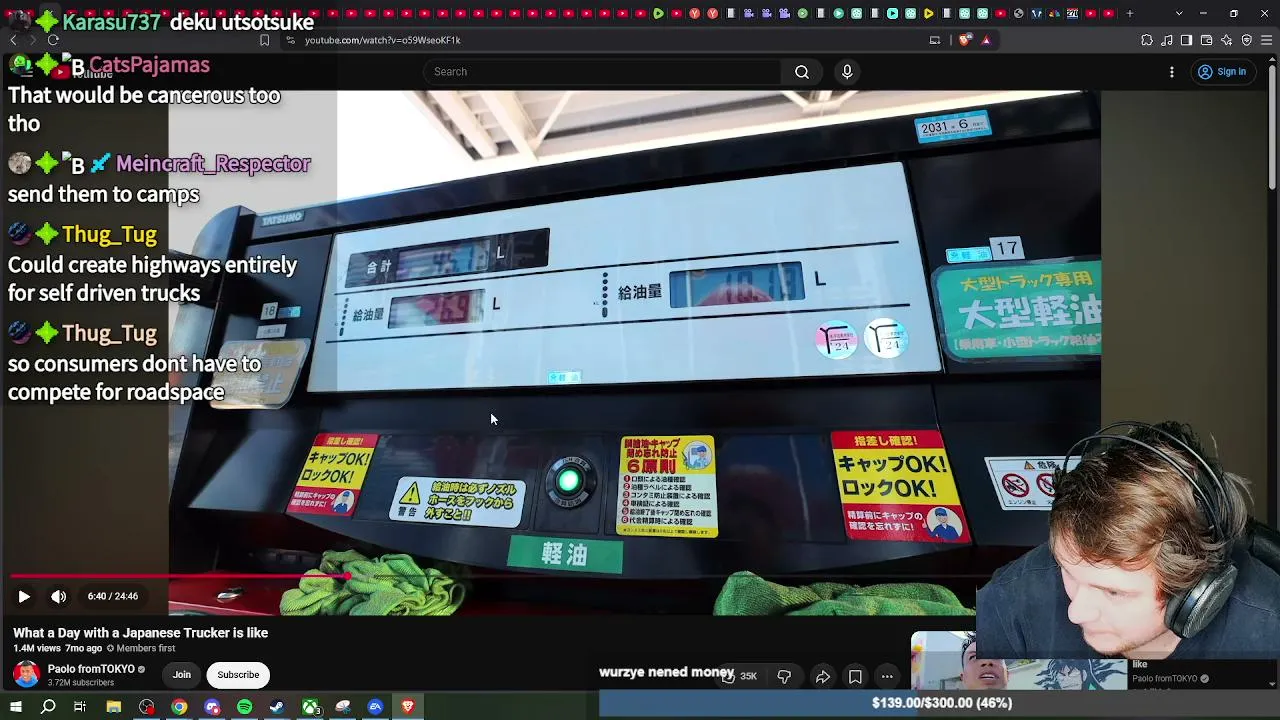Open the browser extensions puzzle icon
Viewport: 1280px width, 720px height.
click(x=1147, y=40)
